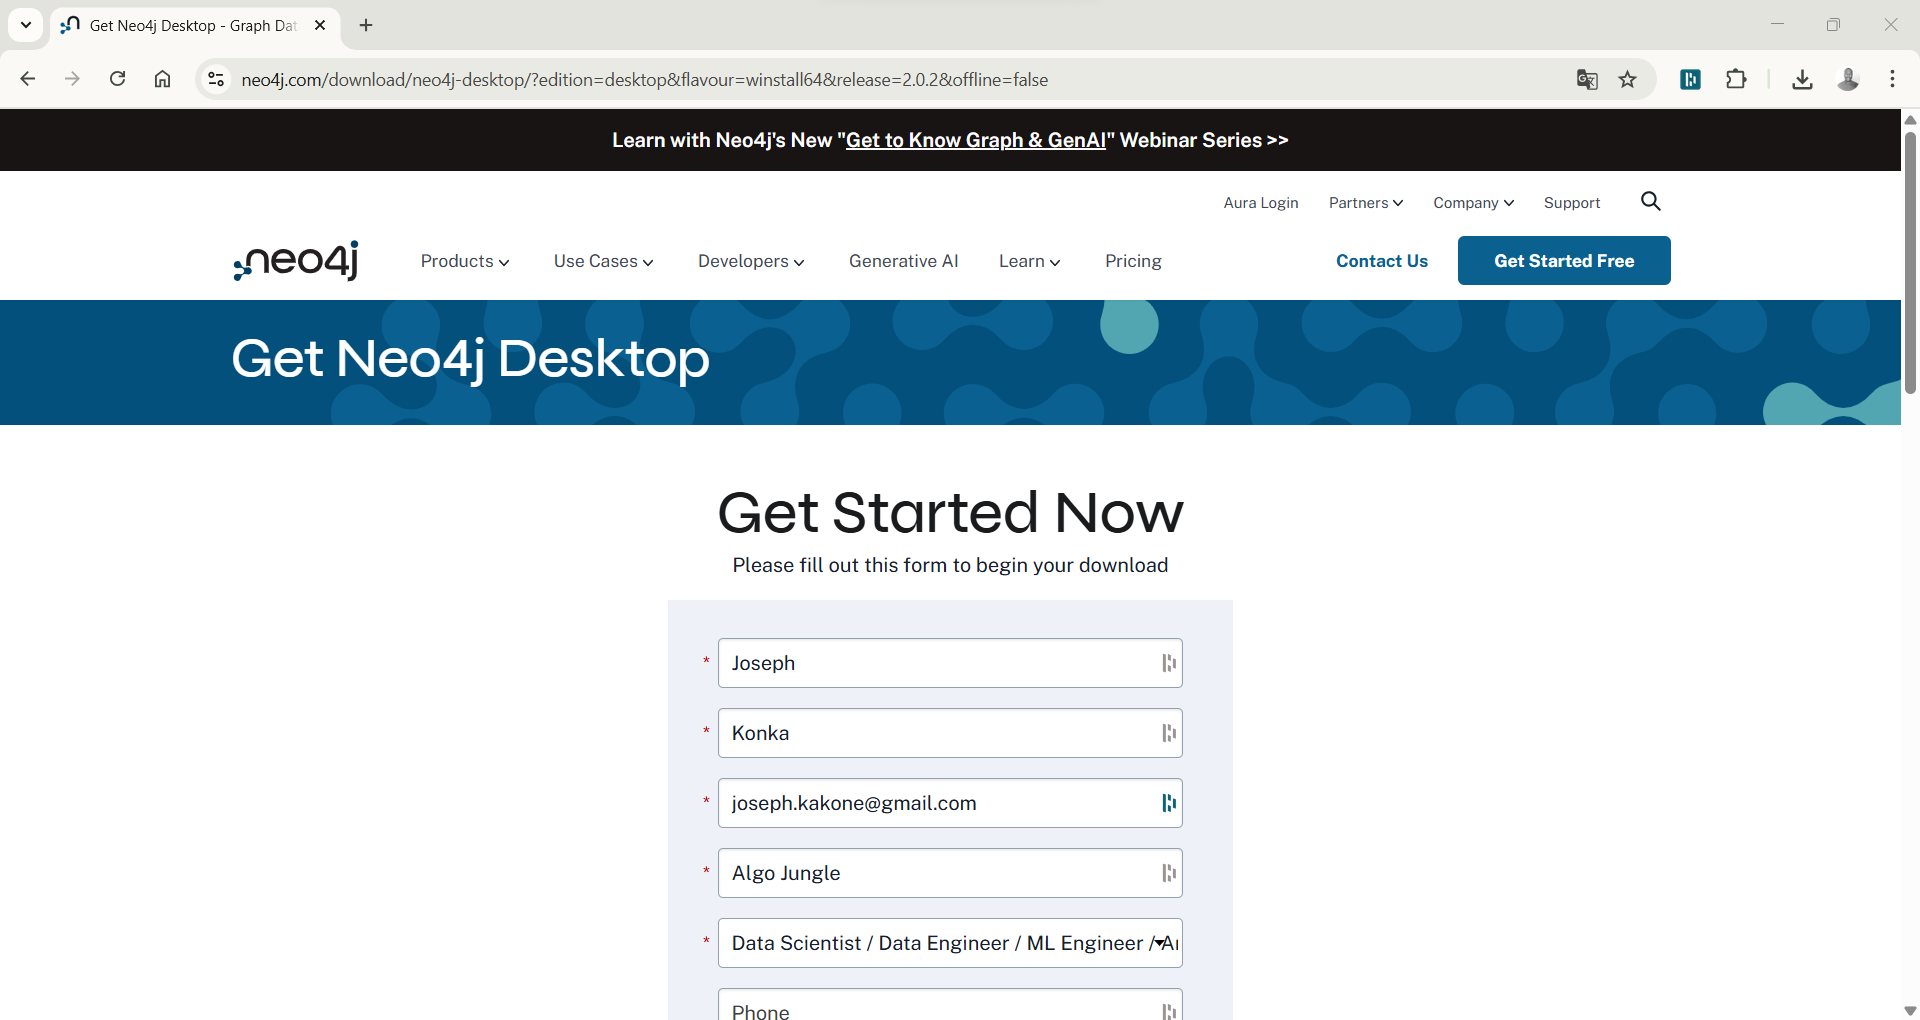The image size is (1920, 1020).
Task: Click the forward navigation arrow
Action: [x=72, y=79]
